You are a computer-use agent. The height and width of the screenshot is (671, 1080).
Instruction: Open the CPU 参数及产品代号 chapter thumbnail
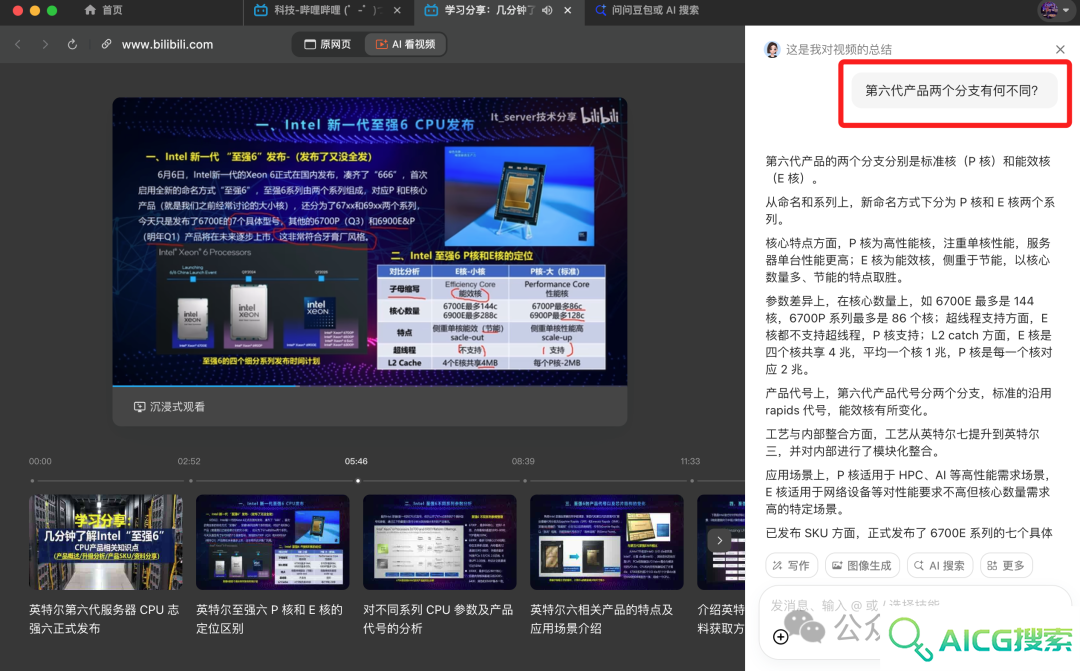tap(439, 542)
